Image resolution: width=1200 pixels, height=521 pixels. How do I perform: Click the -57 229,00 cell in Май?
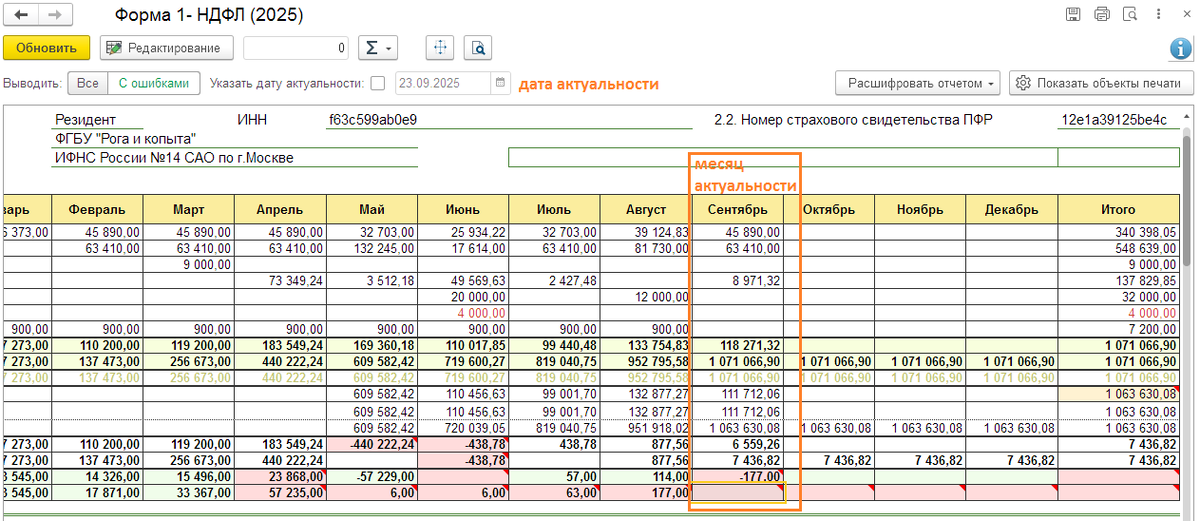371,476
